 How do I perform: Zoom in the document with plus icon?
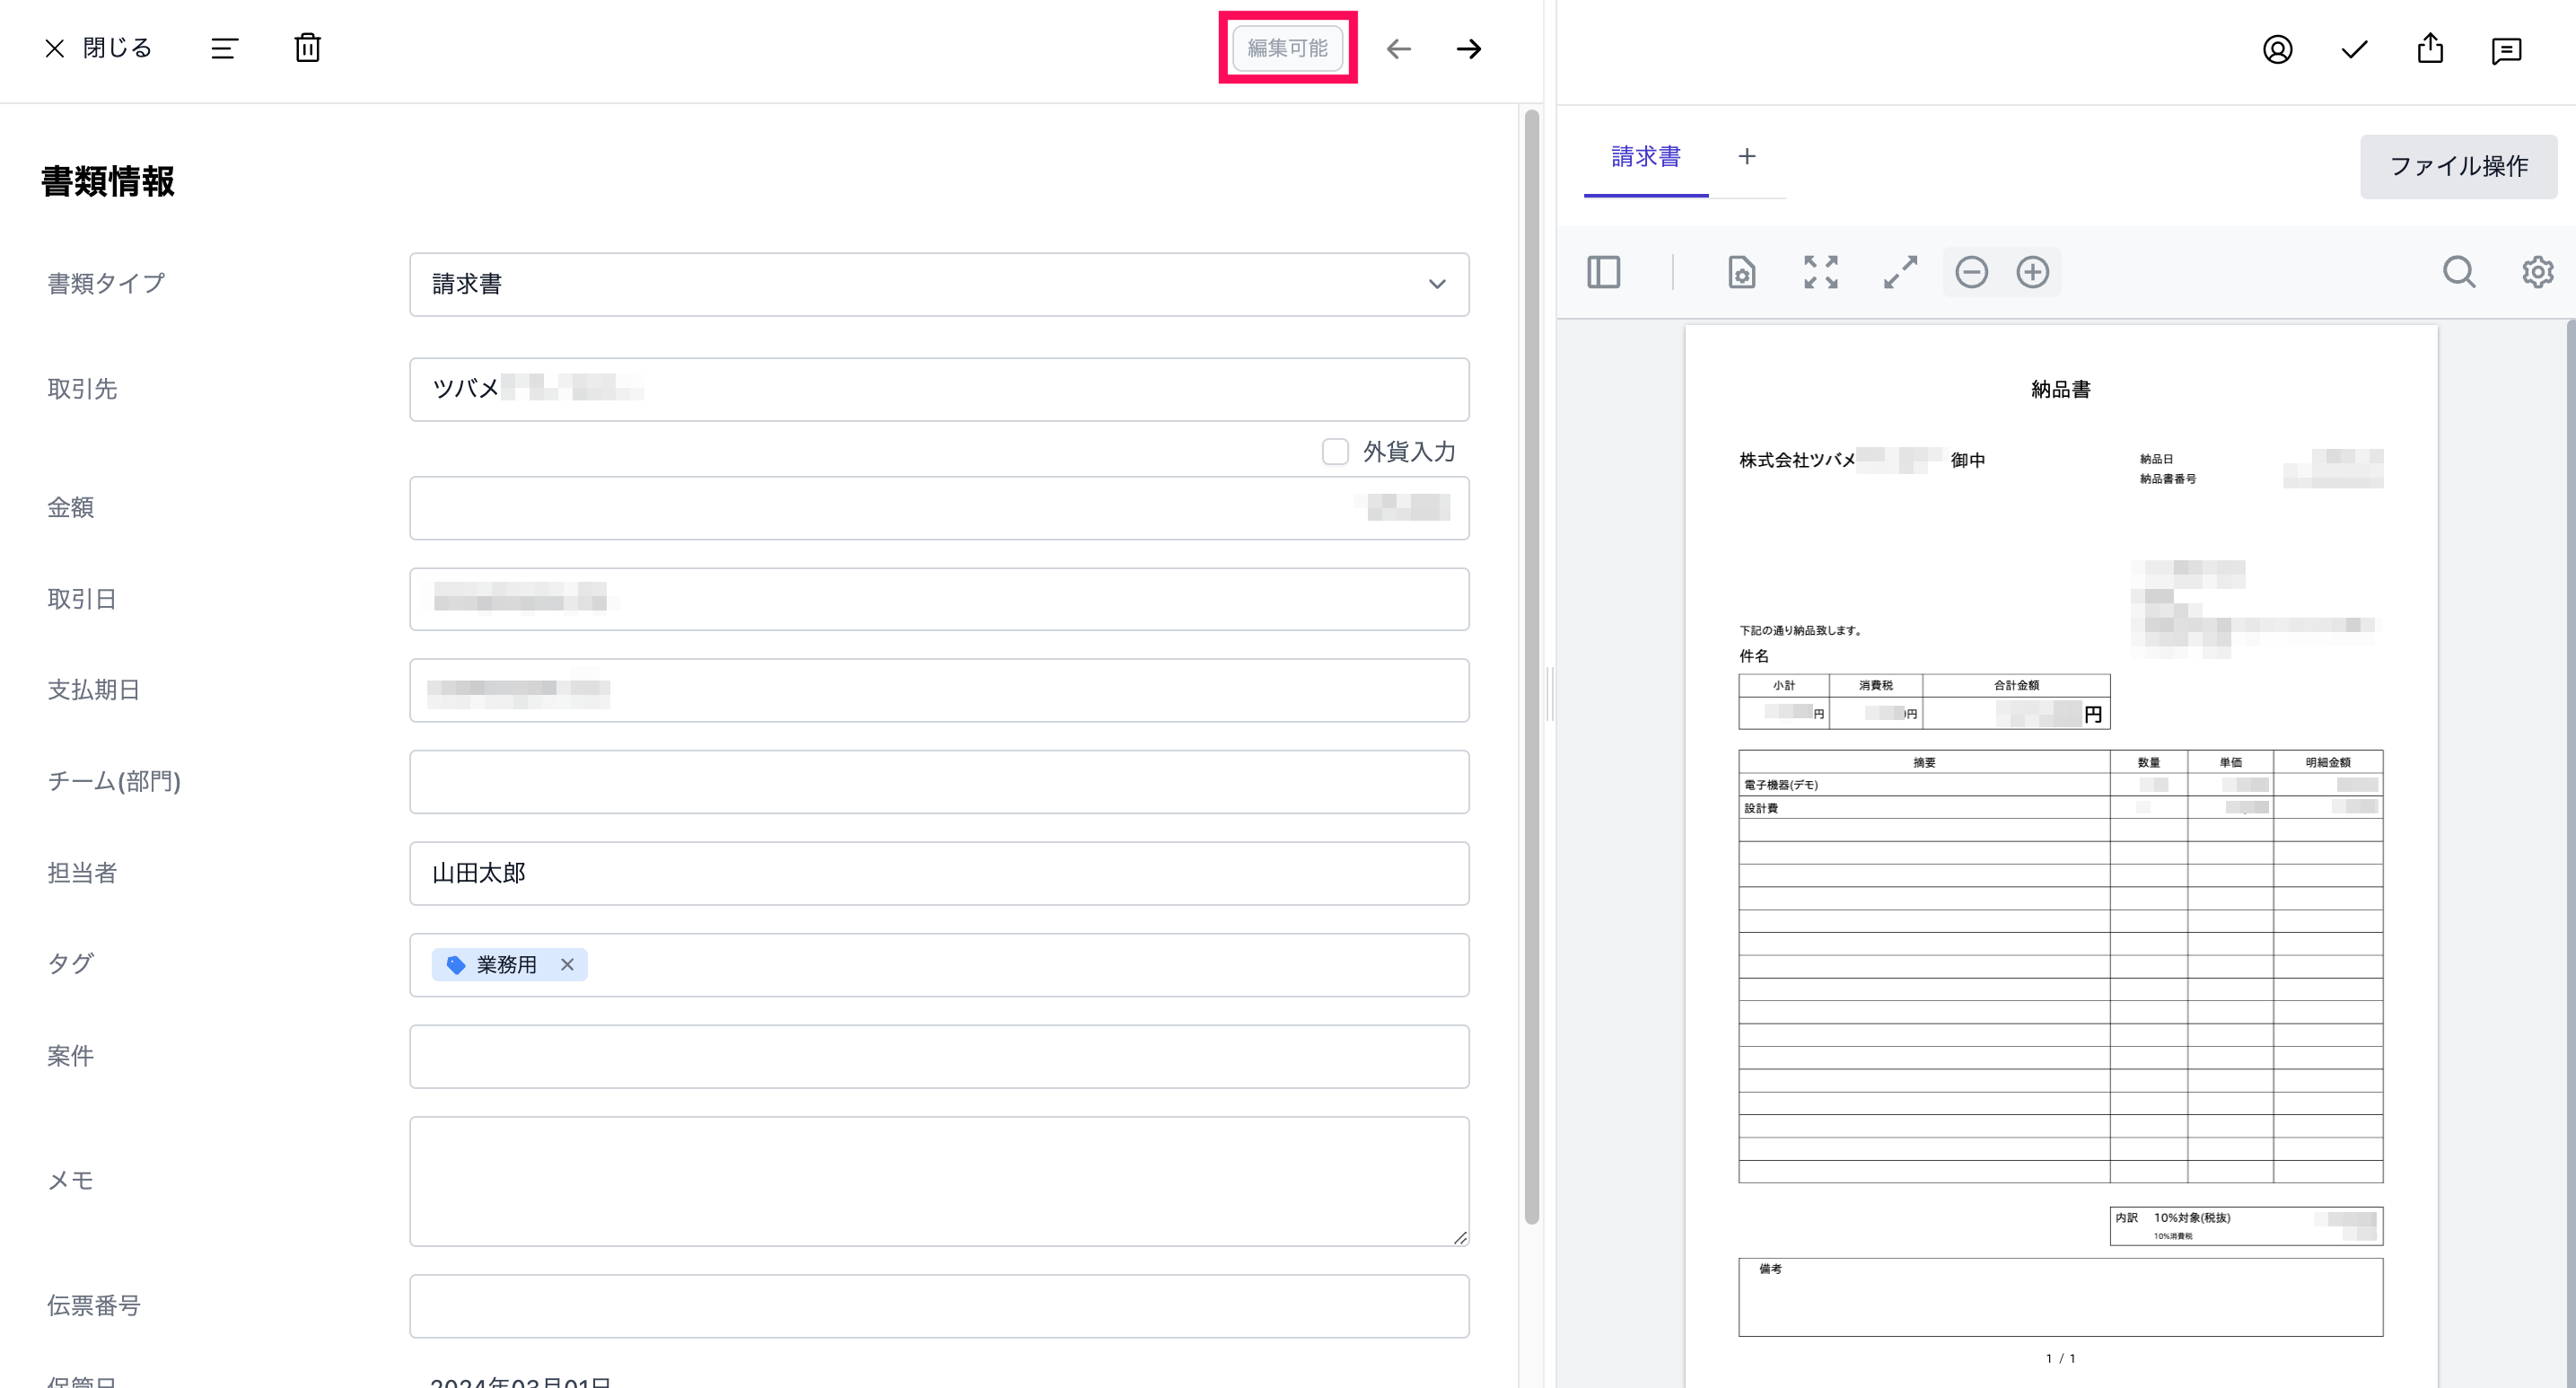(2032, 272)
